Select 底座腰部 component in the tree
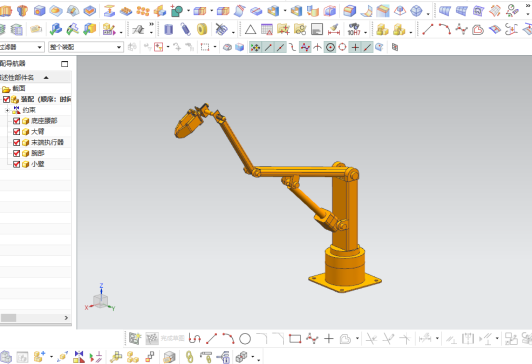The height and width of the screenshot is (364, 532). click(x=44, y=121)
